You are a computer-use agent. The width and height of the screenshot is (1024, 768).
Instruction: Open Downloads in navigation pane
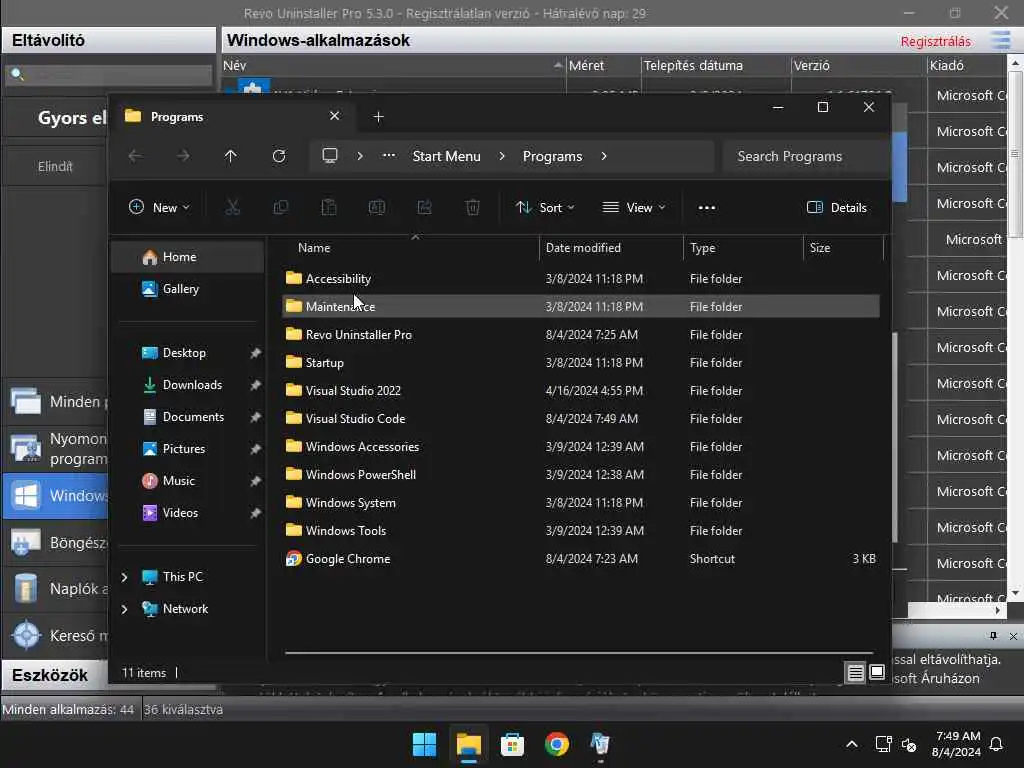pos(192,385)
